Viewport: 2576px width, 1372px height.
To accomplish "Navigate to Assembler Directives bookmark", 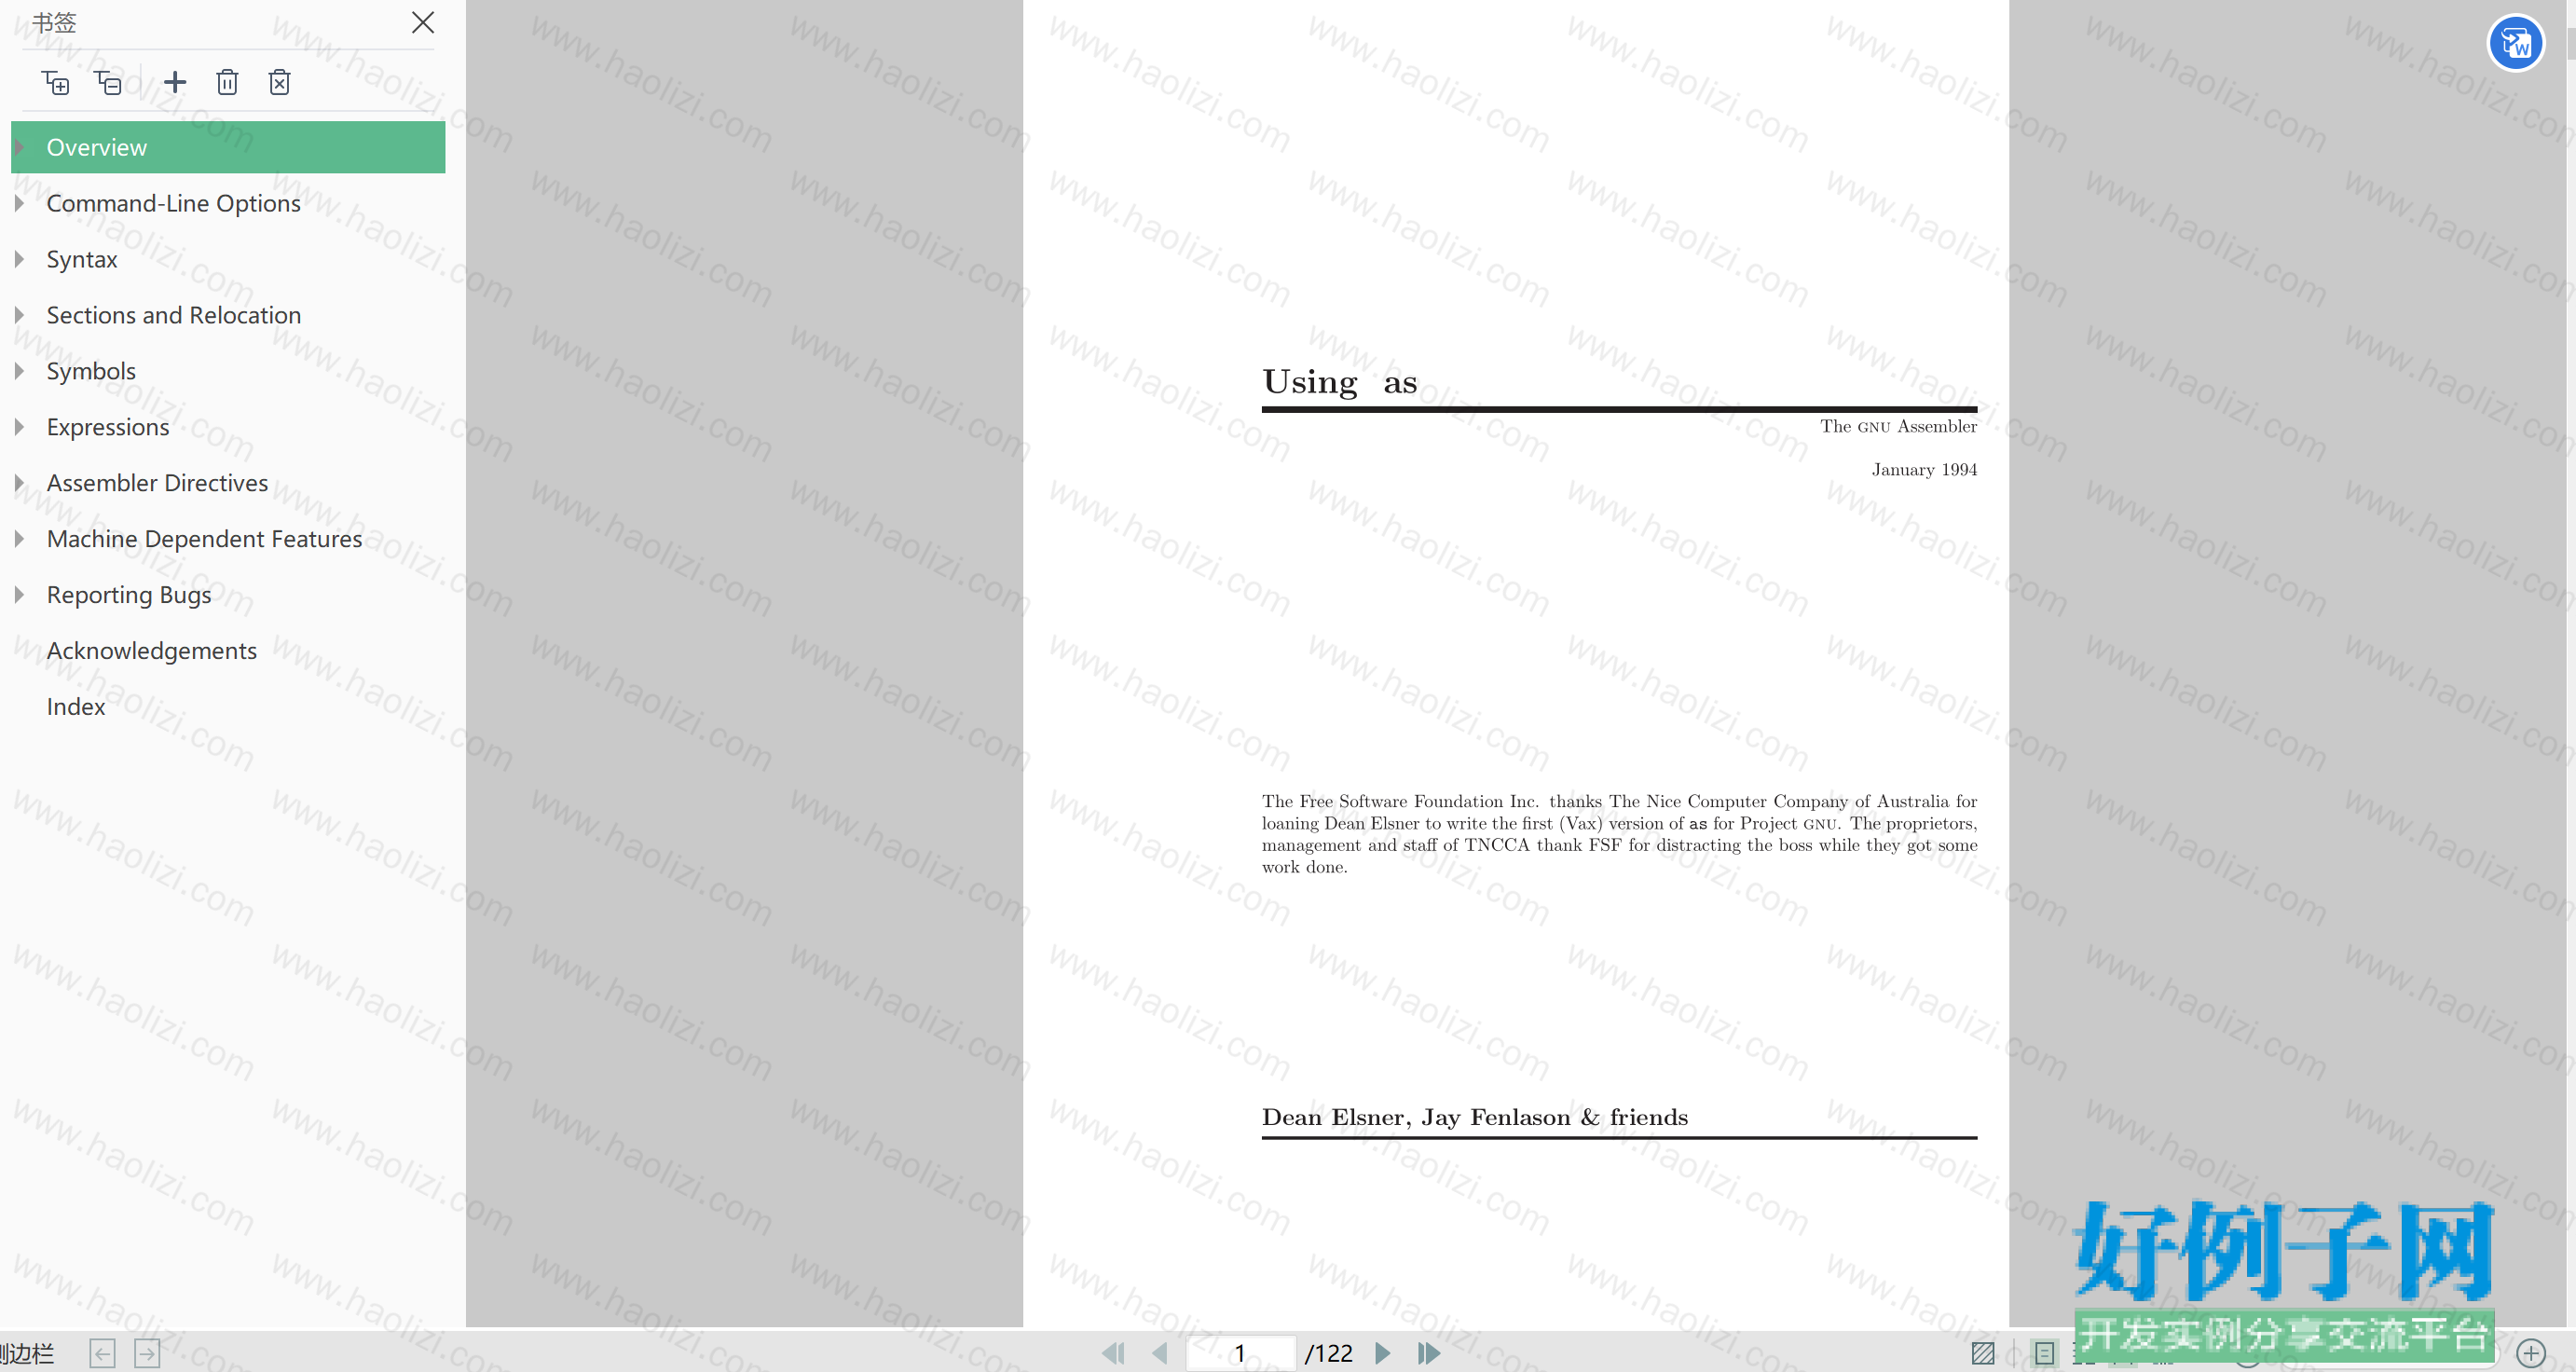I will coord(157,483).
